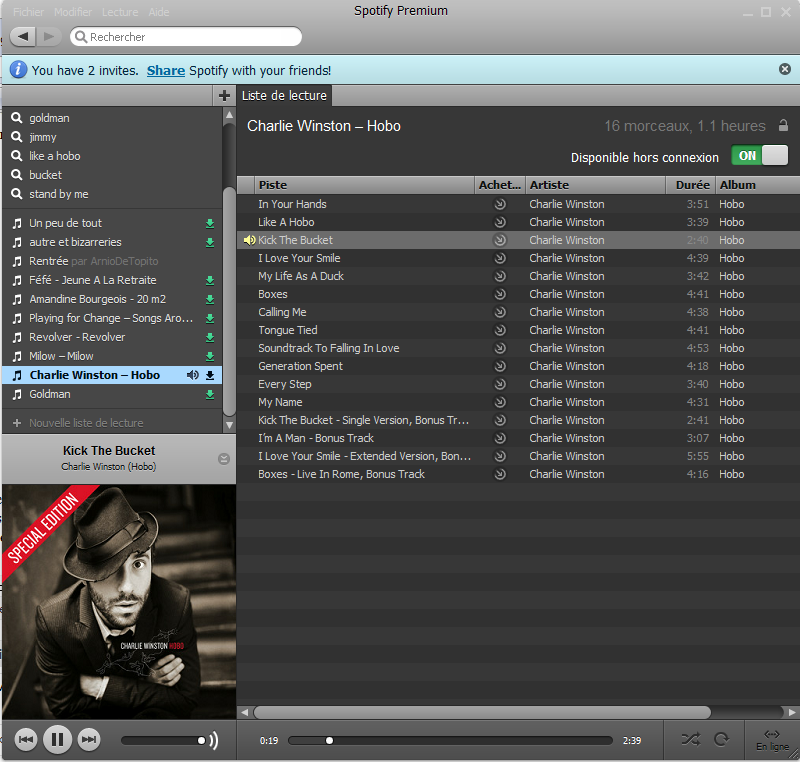Click the En ligne connection status
The height and width of the screenshot is (762, 800).
tap(772, 741)
